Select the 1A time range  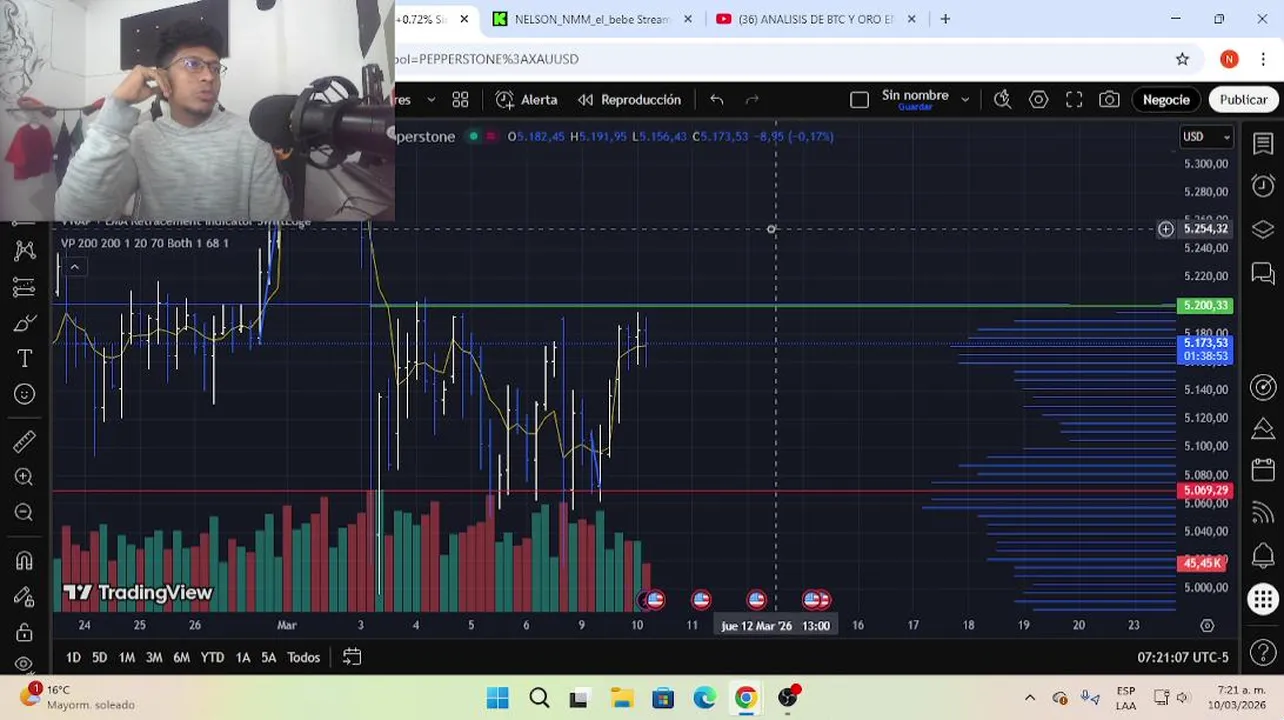243,657
